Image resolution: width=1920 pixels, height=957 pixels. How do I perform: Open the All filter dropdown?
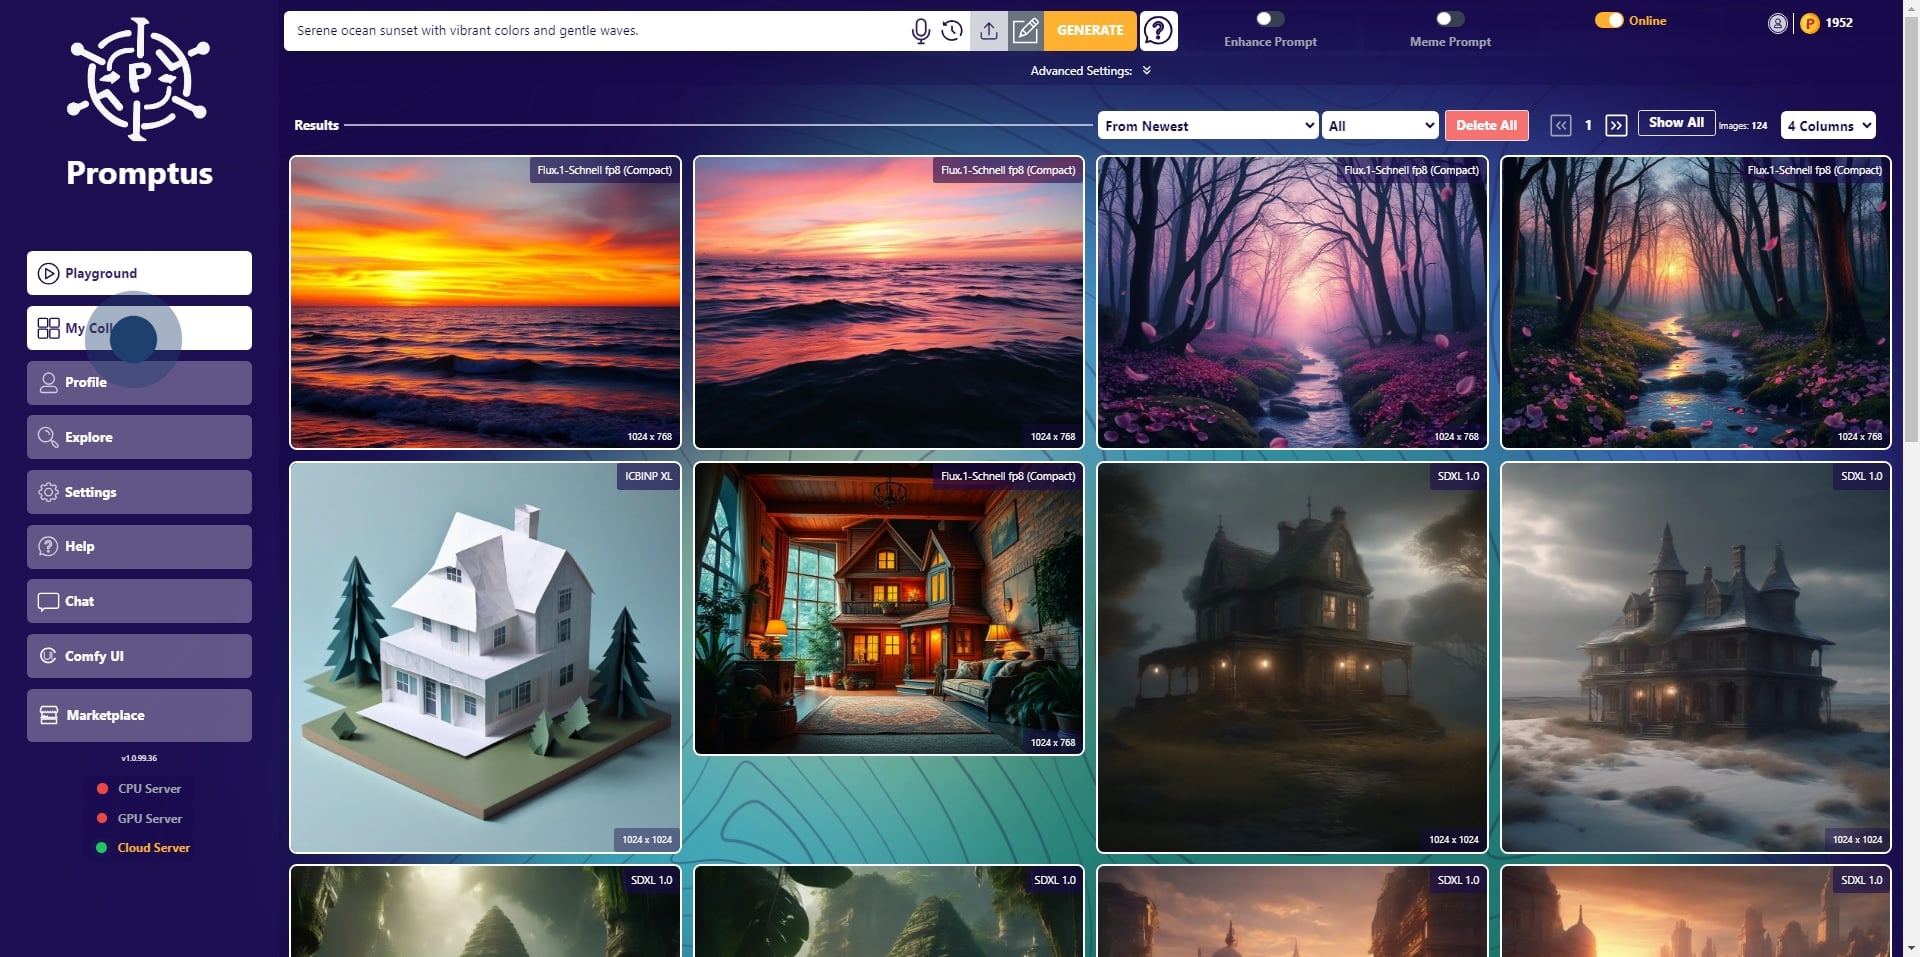tap(1380, 126)
